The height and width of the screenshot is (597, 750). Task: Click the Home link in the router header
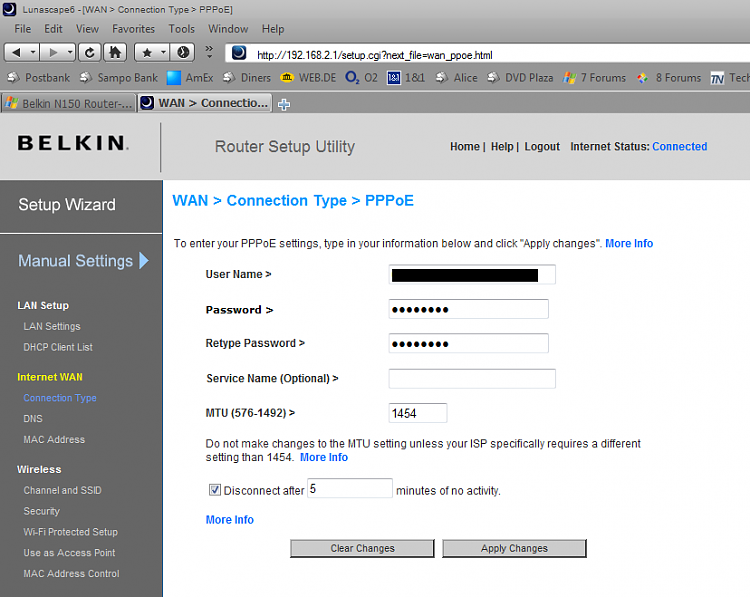(x=464, y=146)
